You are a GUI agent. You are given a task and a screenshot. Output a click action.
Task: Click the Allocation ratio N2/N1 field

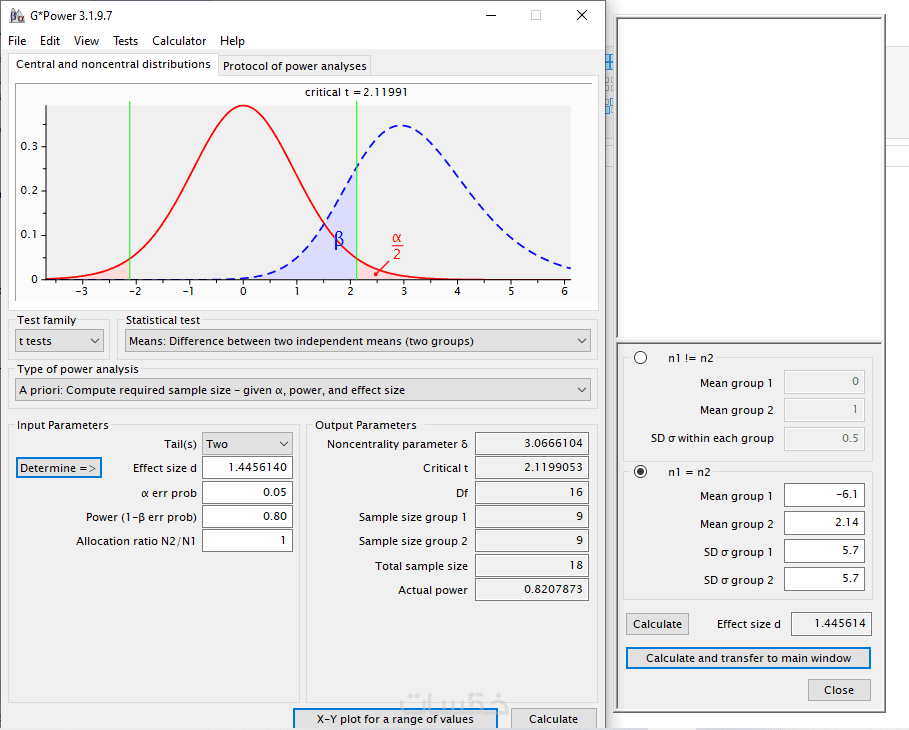click(x=247, y=541)
